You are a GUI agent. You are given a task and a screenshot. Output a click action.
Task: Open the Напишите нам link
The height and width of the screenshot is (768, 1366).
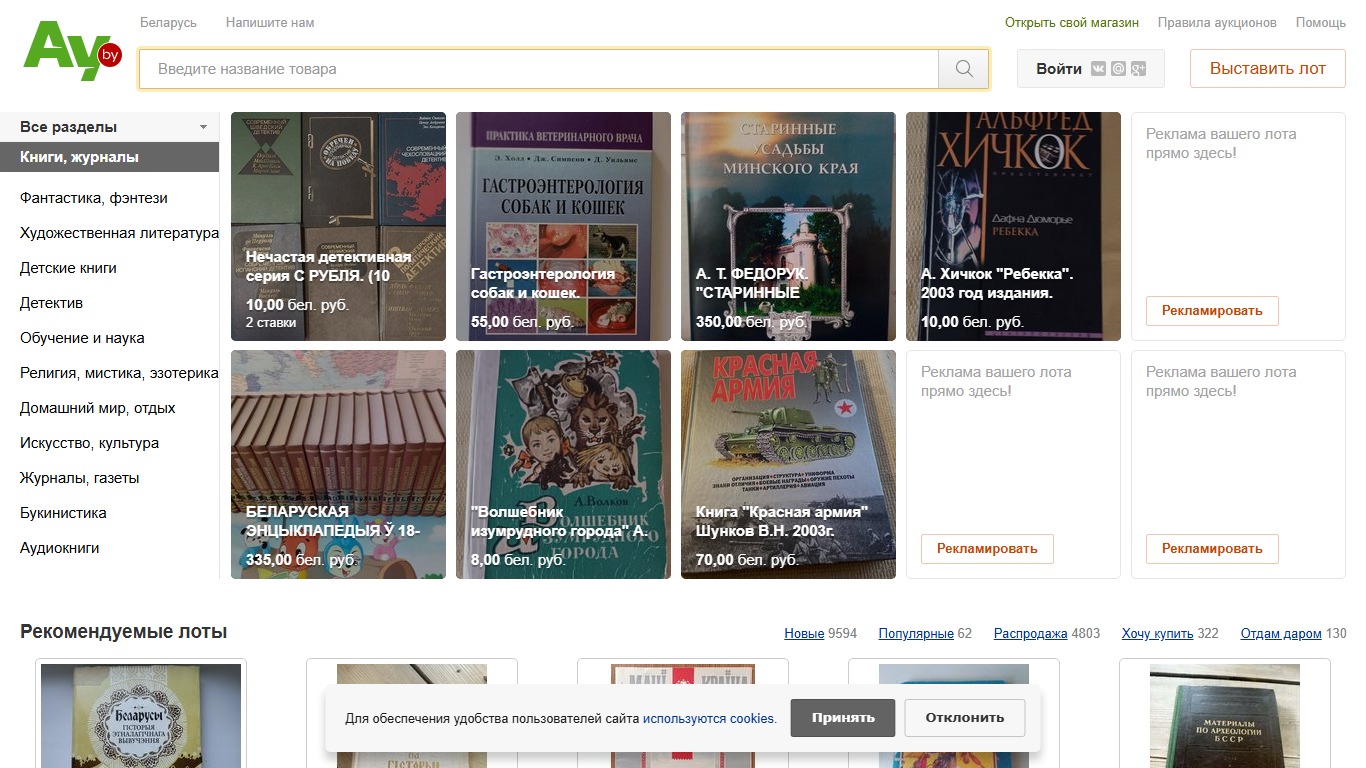(270, 22)
